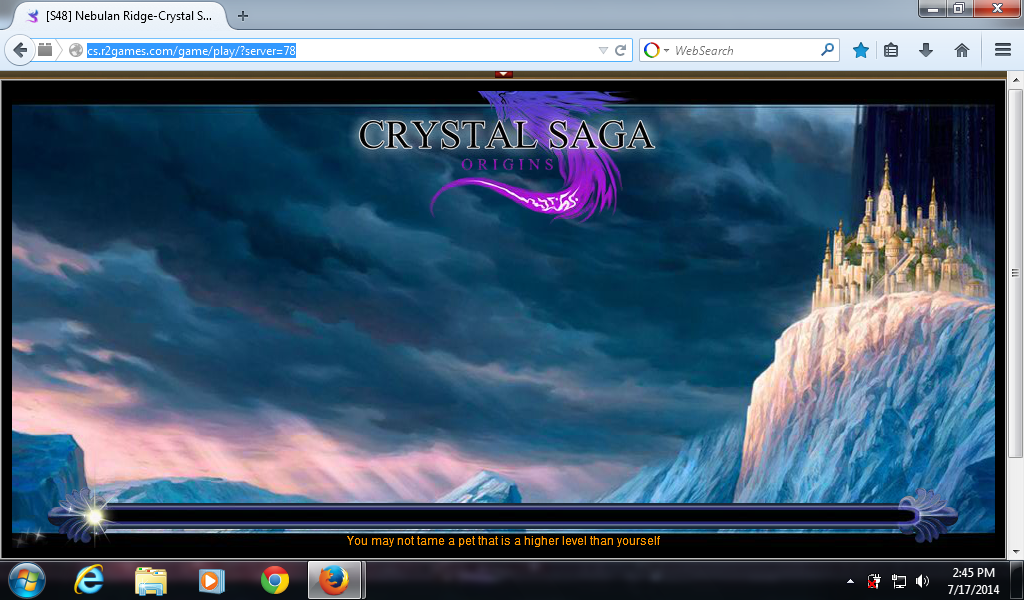
Task: Open the Windows Start menu
Action: 26,580
